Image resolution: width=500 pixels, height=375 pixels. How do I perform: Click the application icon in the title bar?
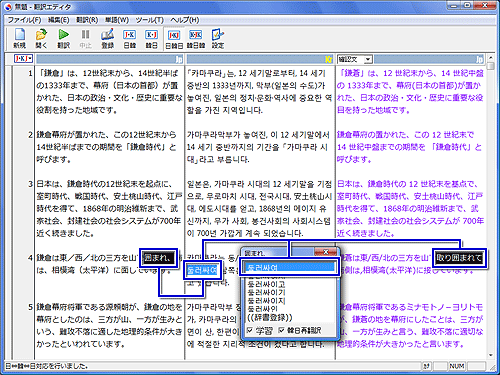pyautogui.click(x=9, y=6)
